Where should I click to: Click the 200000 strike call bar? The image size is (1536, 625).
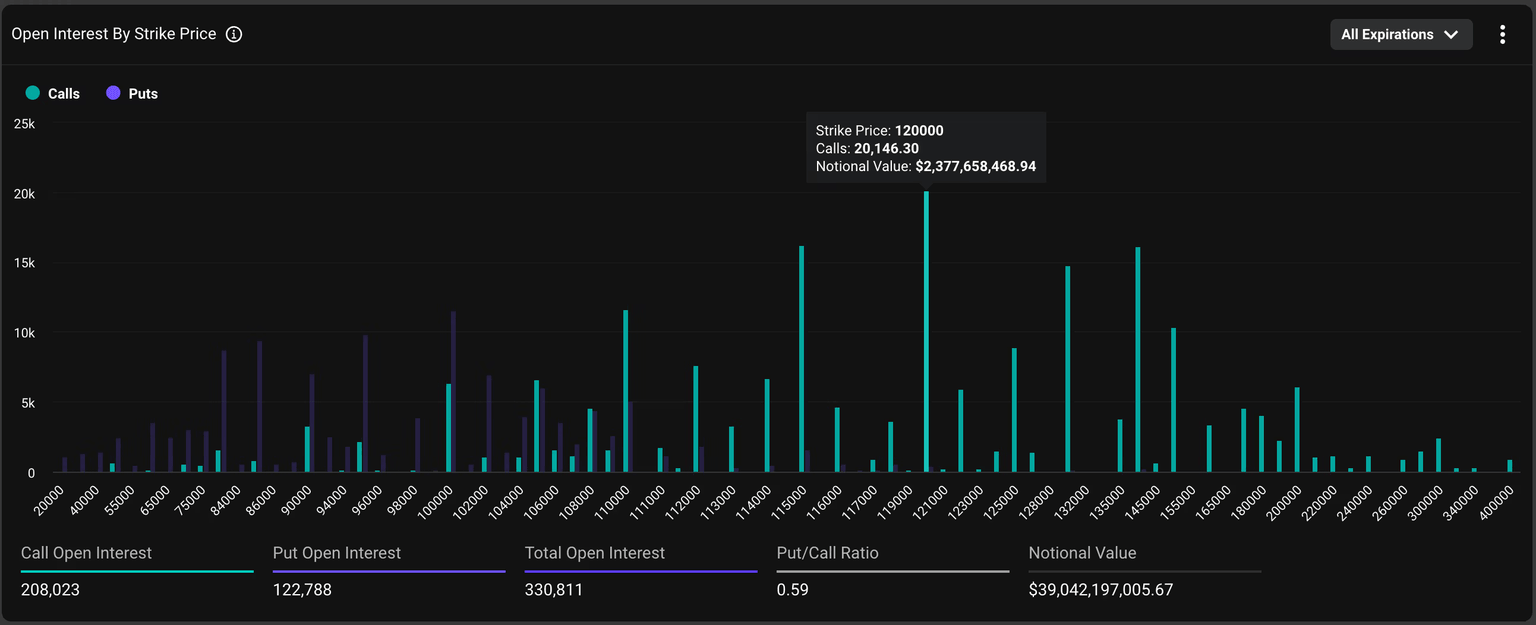point(1297,430)
